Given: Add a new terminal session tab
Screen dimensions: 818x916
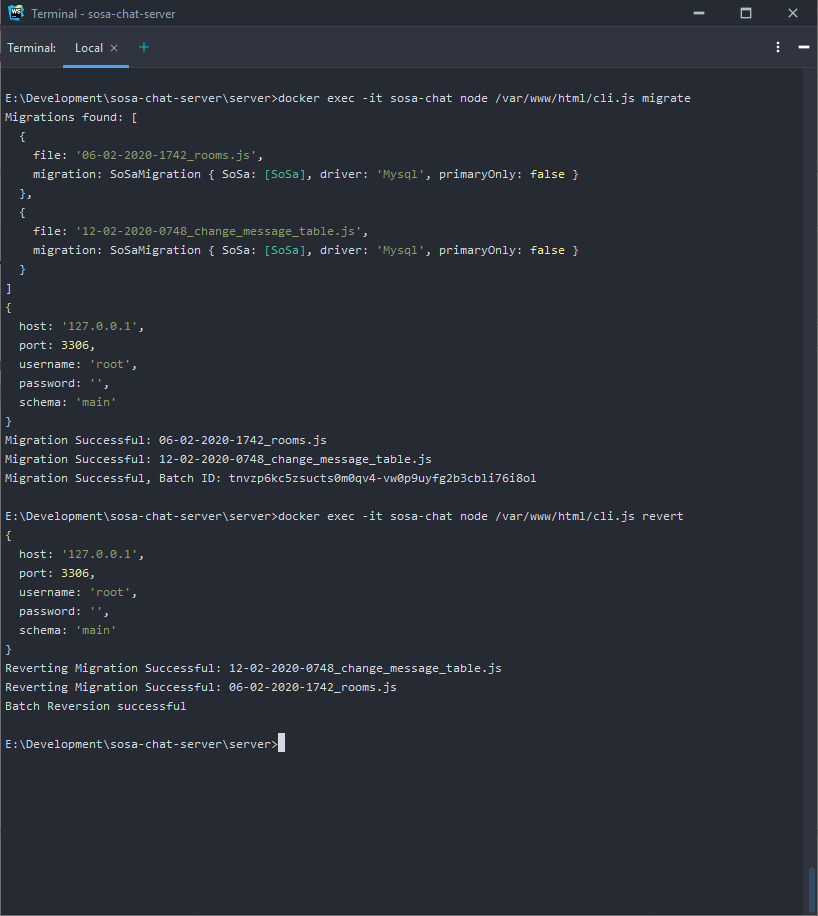Looking at the screenshot, I should pyautogui.click(x=144, y=47).
